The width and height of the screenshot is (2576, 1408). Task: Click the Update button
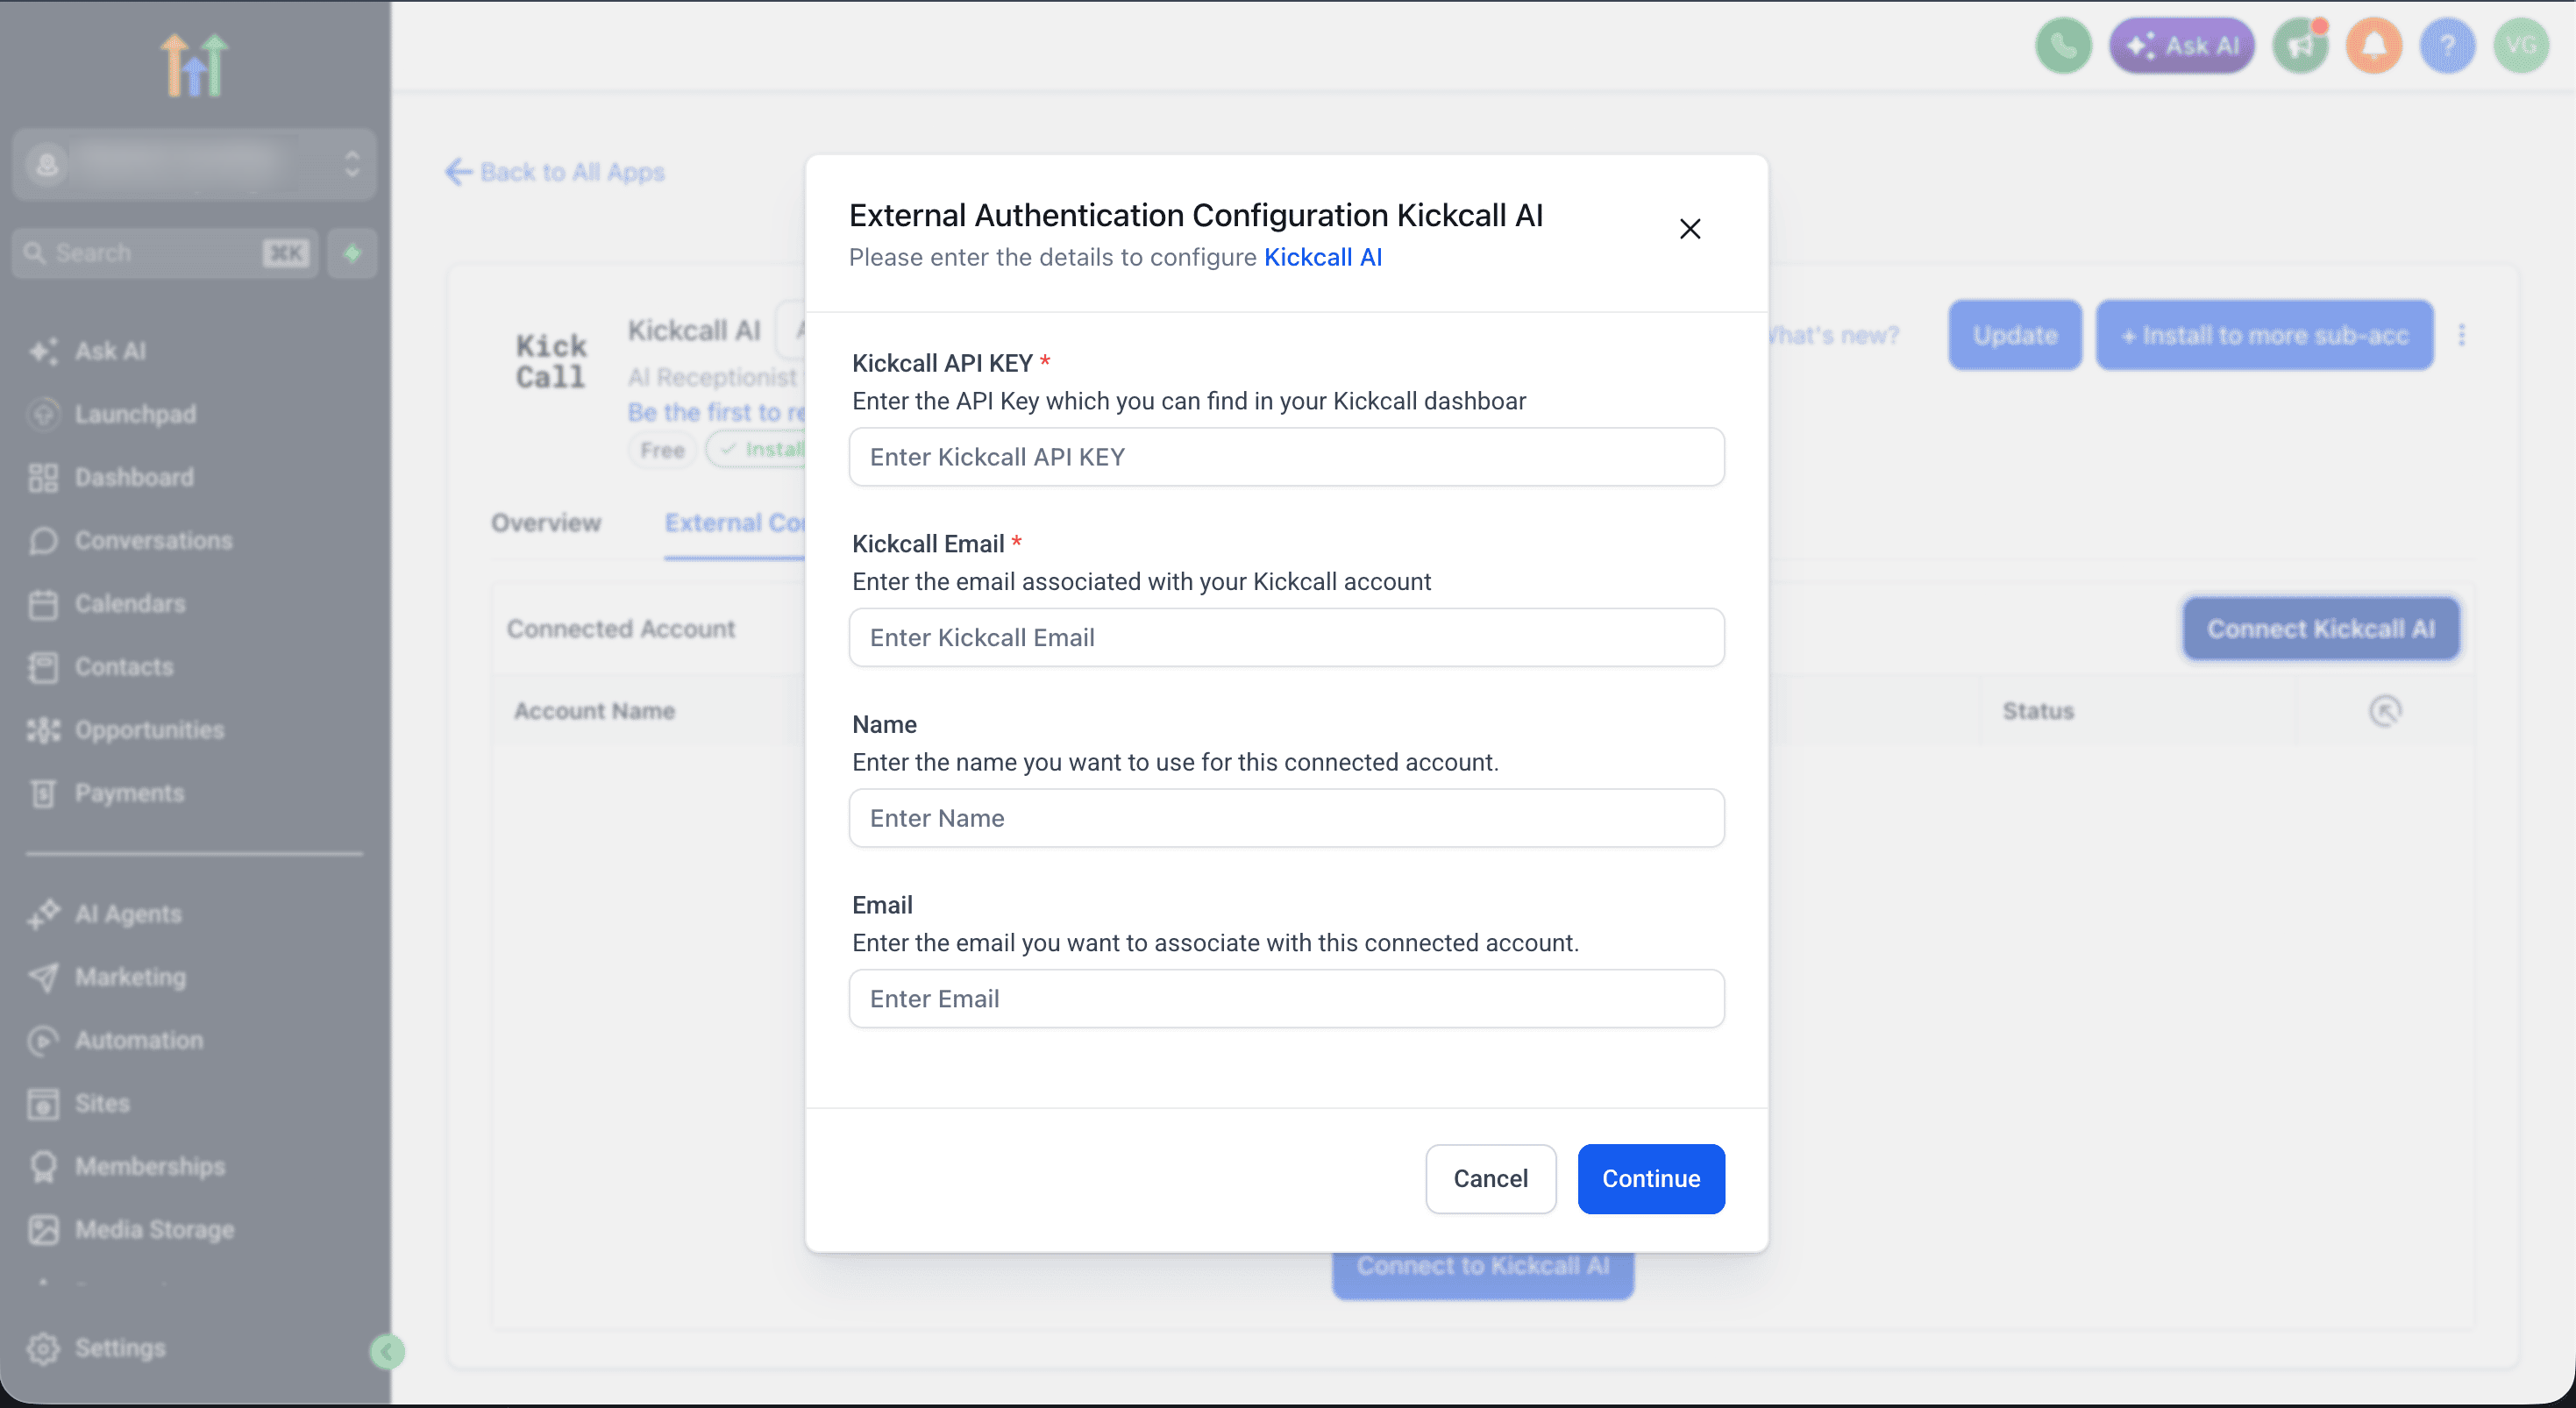(x=2015, y=335)
